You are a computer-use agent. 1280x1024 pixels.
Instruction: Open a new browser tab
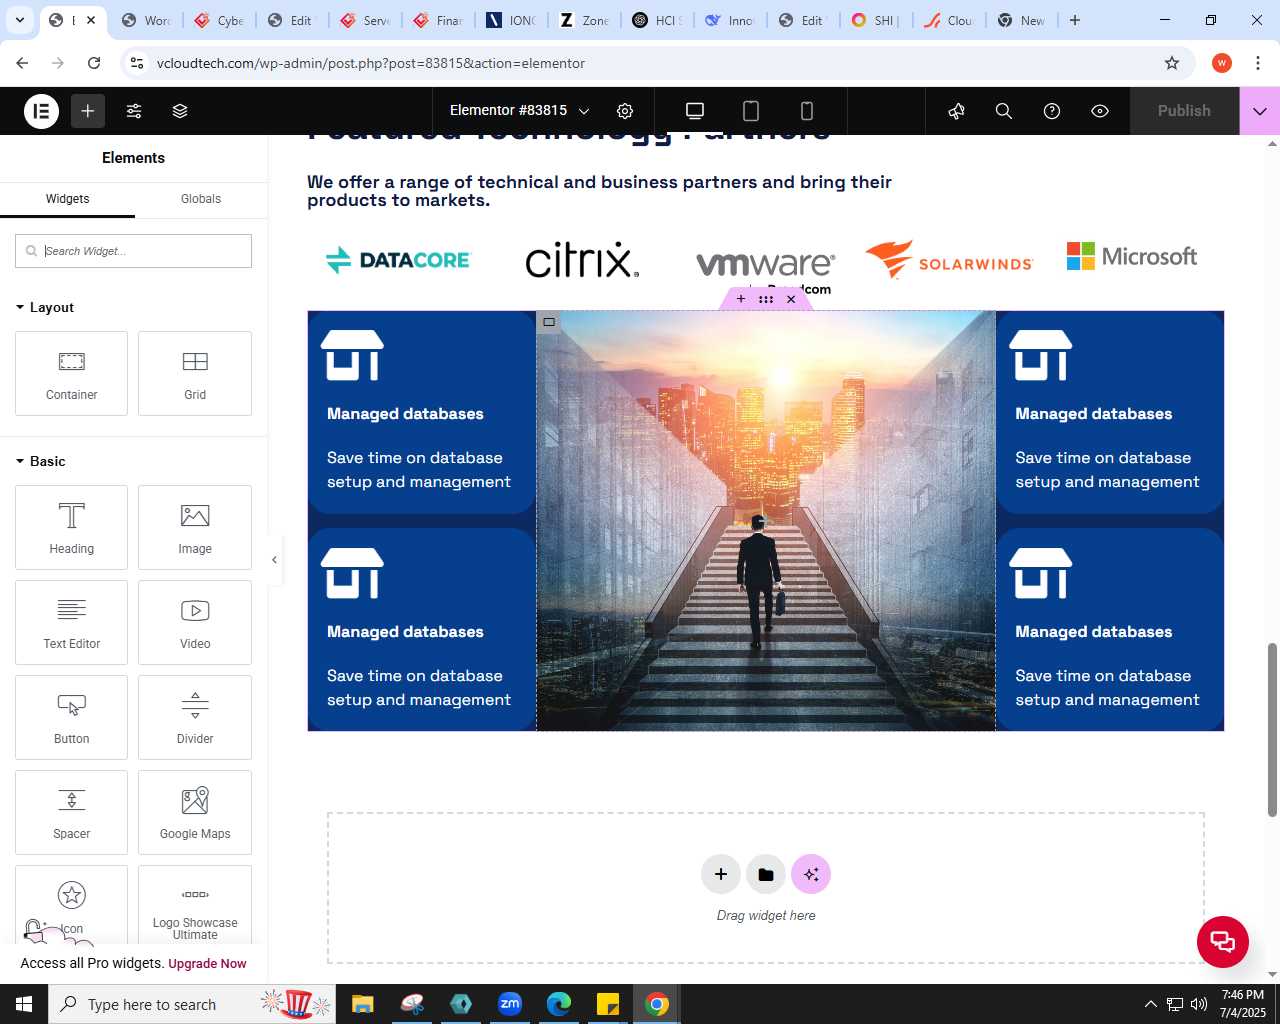pyautogui.click(x=1075, y=20)
